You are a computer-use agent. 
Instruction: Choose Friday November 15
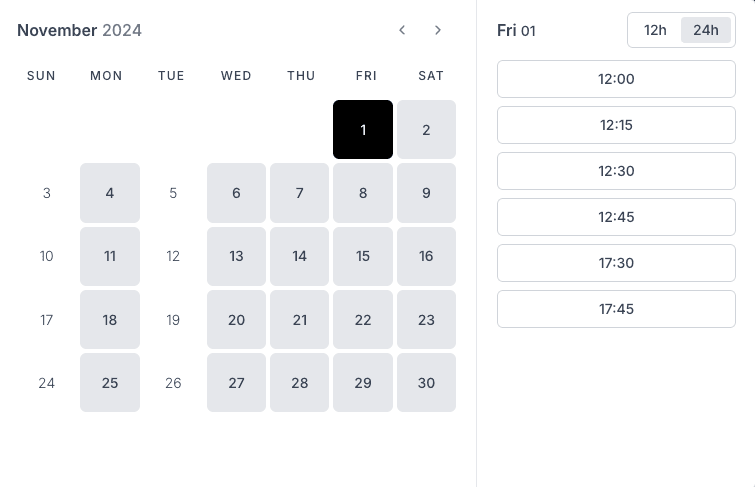[363, 256]
